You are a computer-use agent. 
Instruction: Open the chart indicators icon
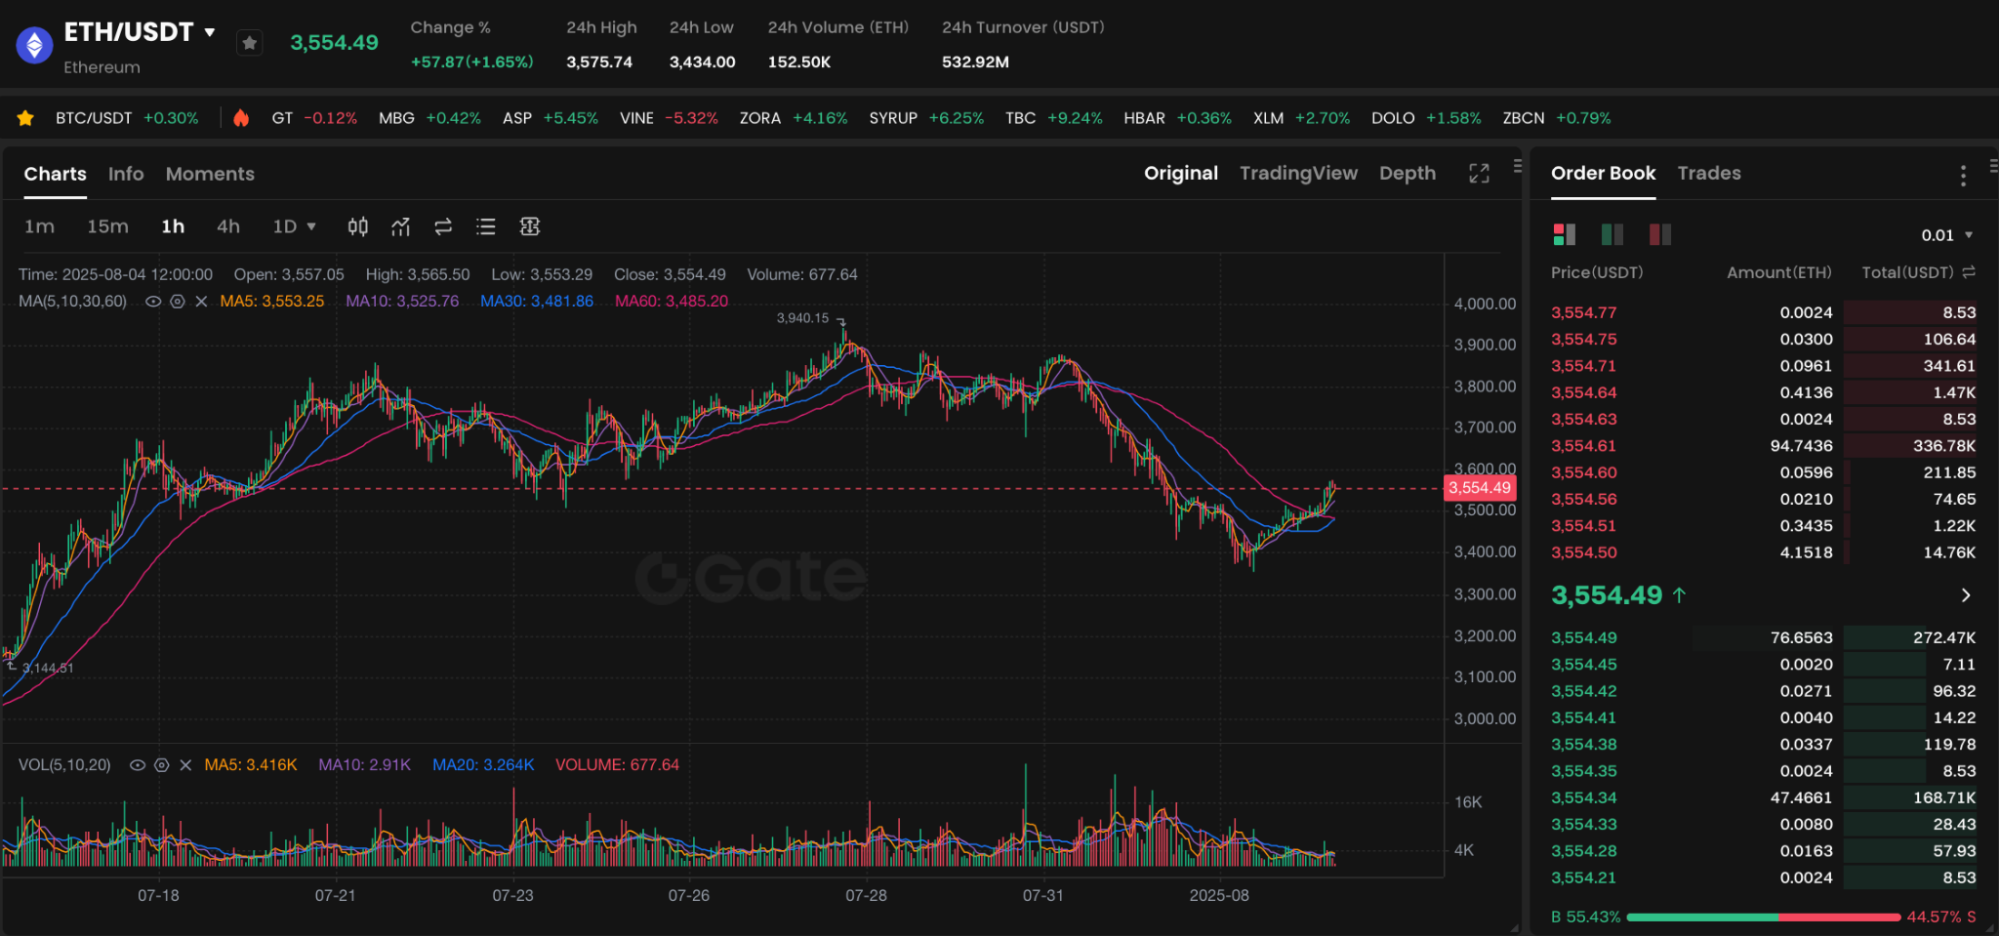[x=401, y=227]
